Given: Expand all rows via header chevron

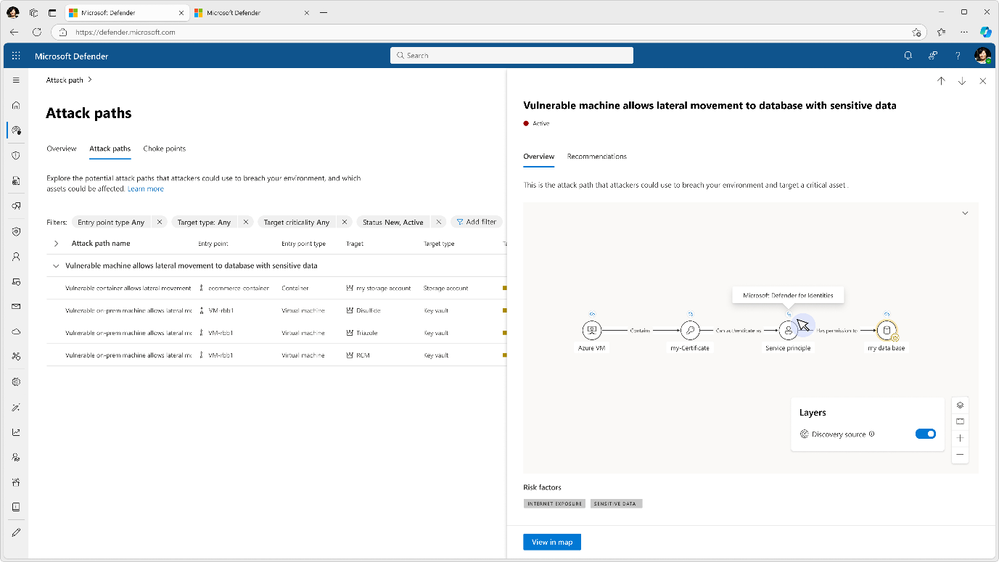Looking at the screenshot, I should point(56,243).
